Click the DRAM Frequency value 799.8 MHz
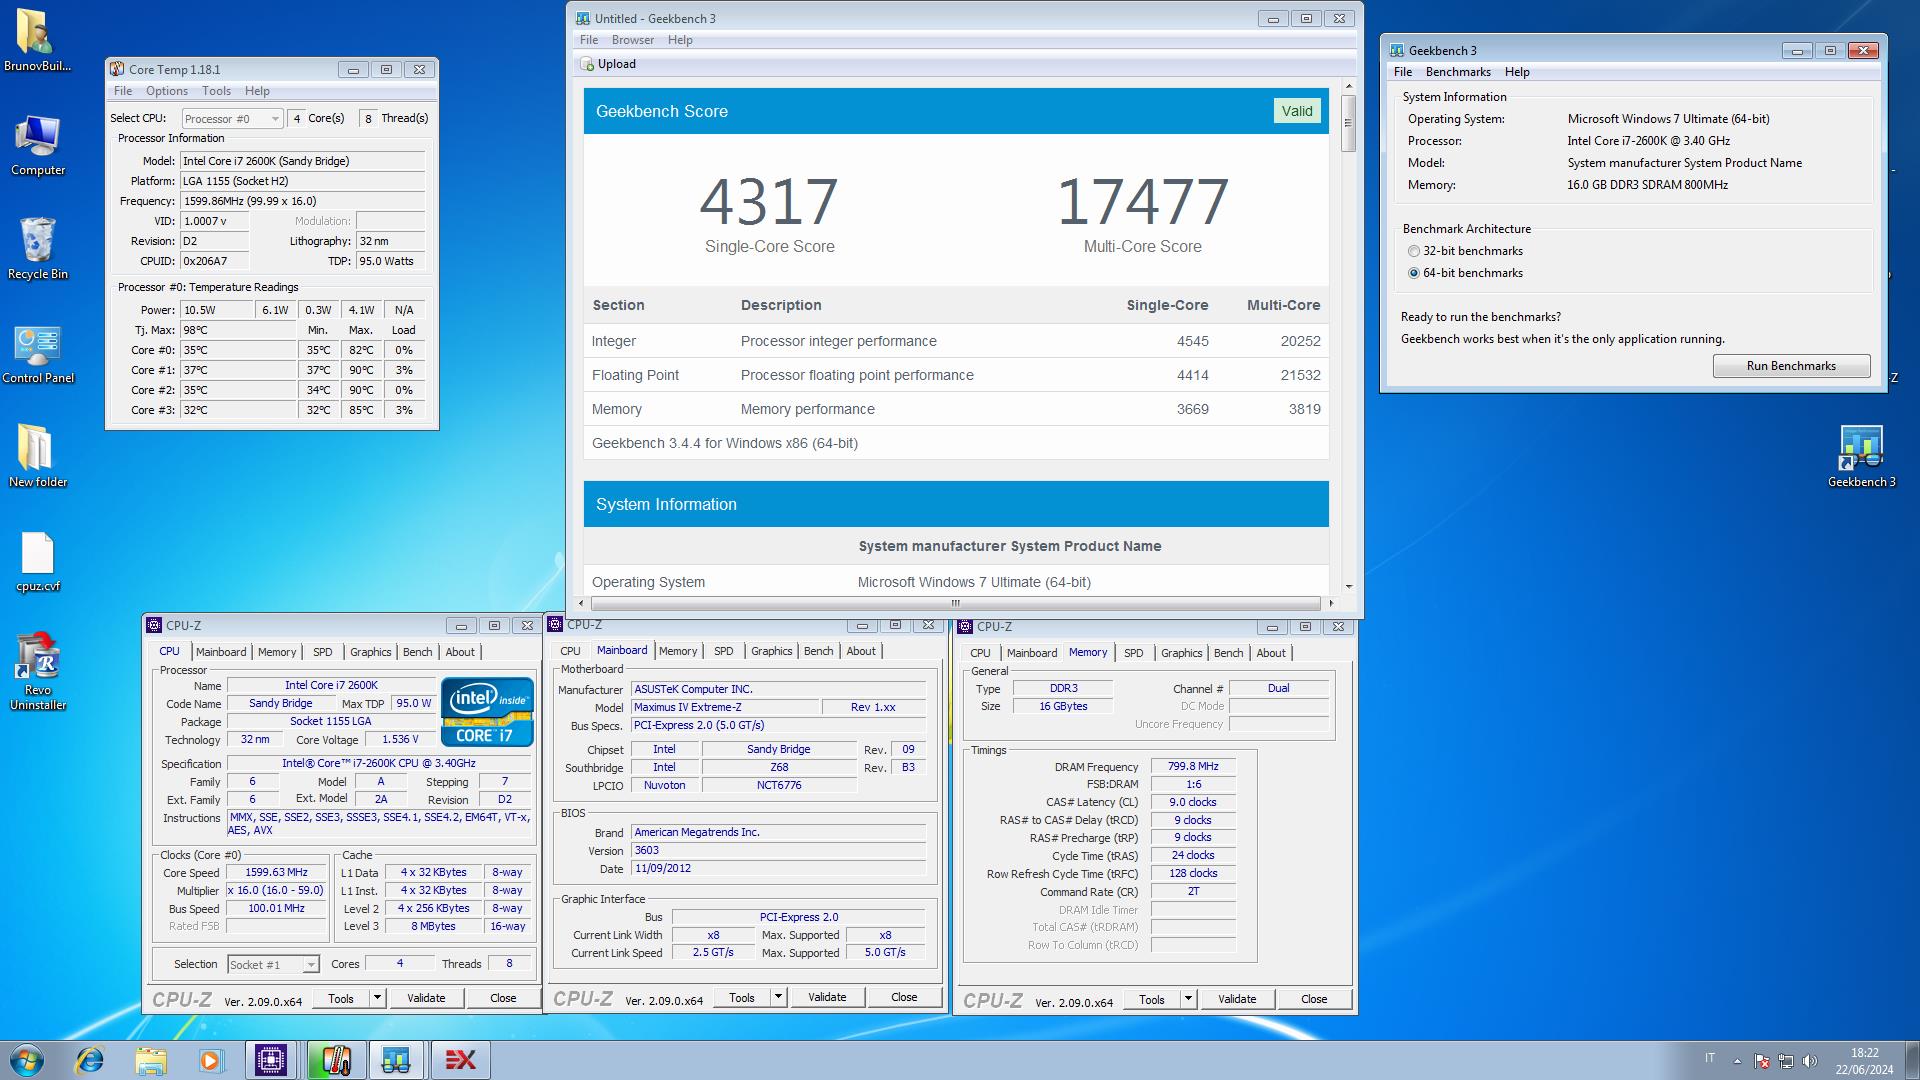 [1193, 767]
